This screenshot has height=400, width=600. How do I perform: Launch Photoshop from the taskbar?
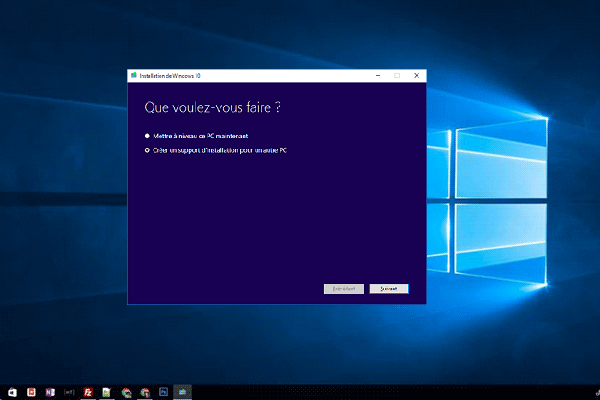pyautogui.click(x=163, y=392)
